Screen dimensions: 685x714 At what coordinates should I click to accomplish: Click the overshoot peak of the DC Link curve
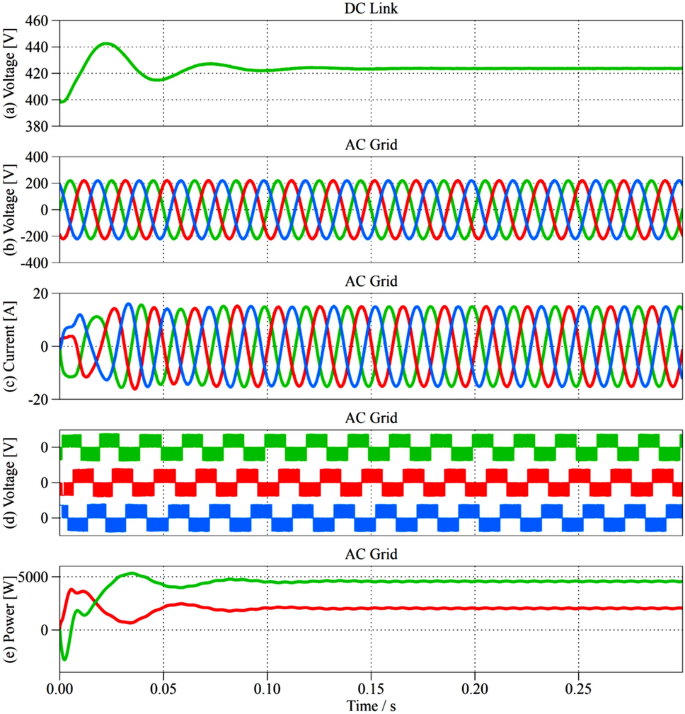(106, 44)
